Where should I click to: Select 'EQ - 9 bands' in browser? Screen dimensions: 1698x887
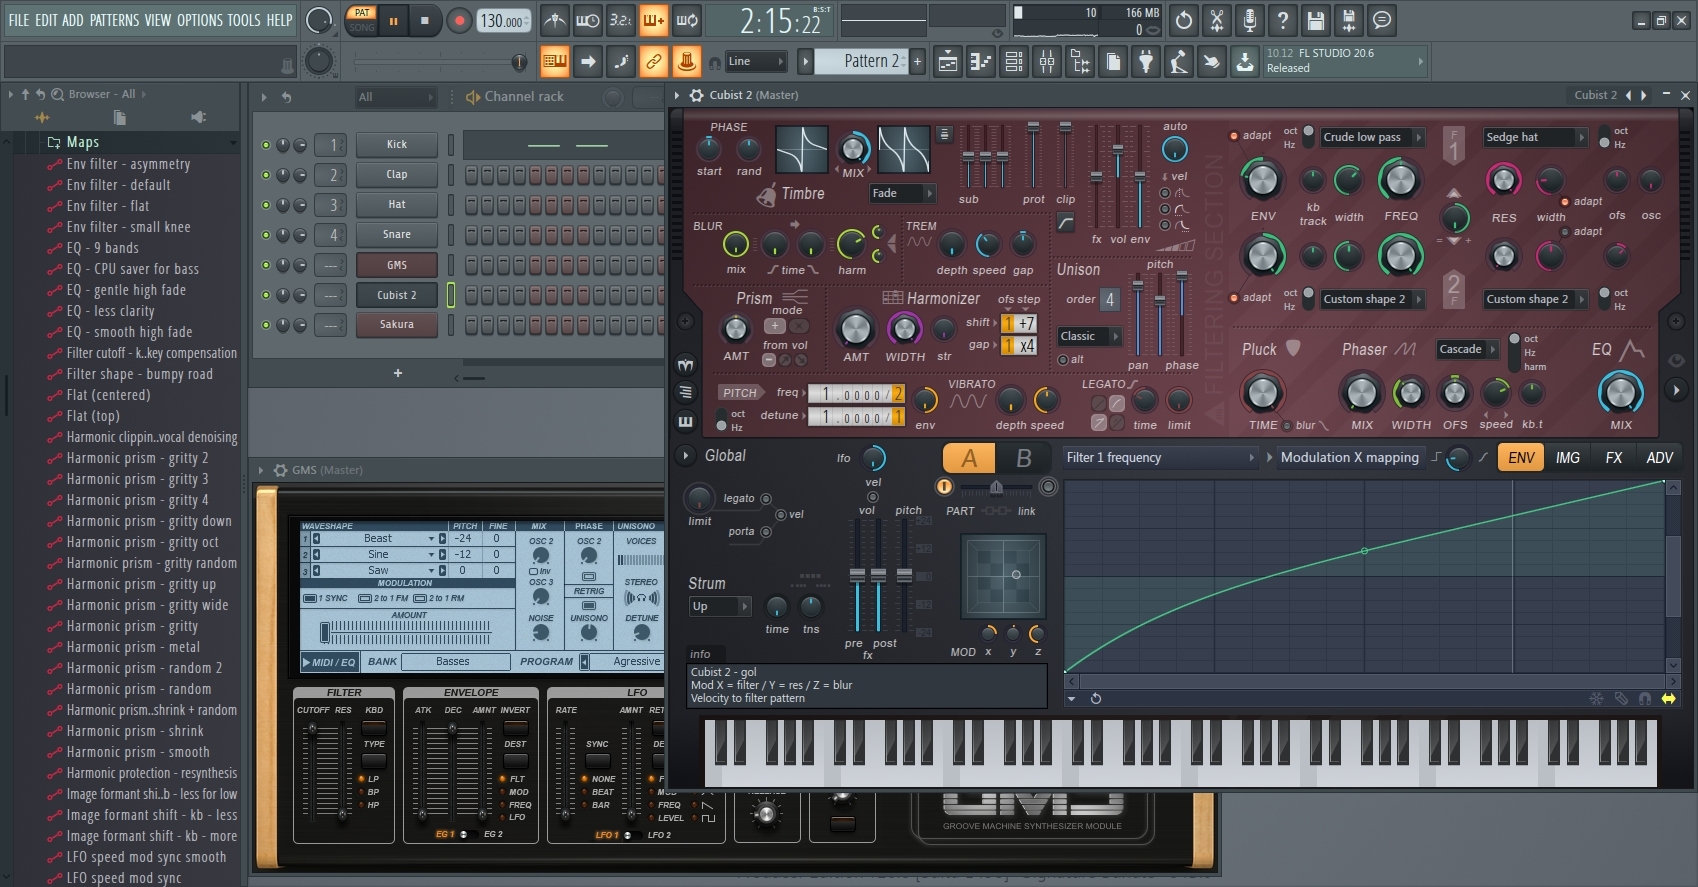[102, 248]
